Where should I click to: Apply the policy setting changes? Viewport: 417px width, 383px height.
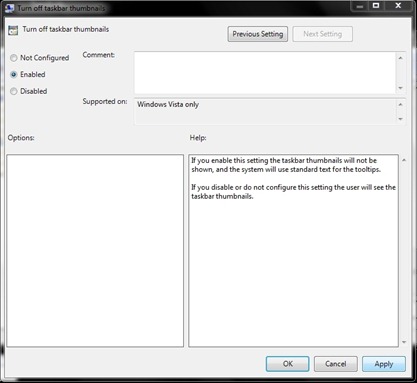click(x=384, y=364)
